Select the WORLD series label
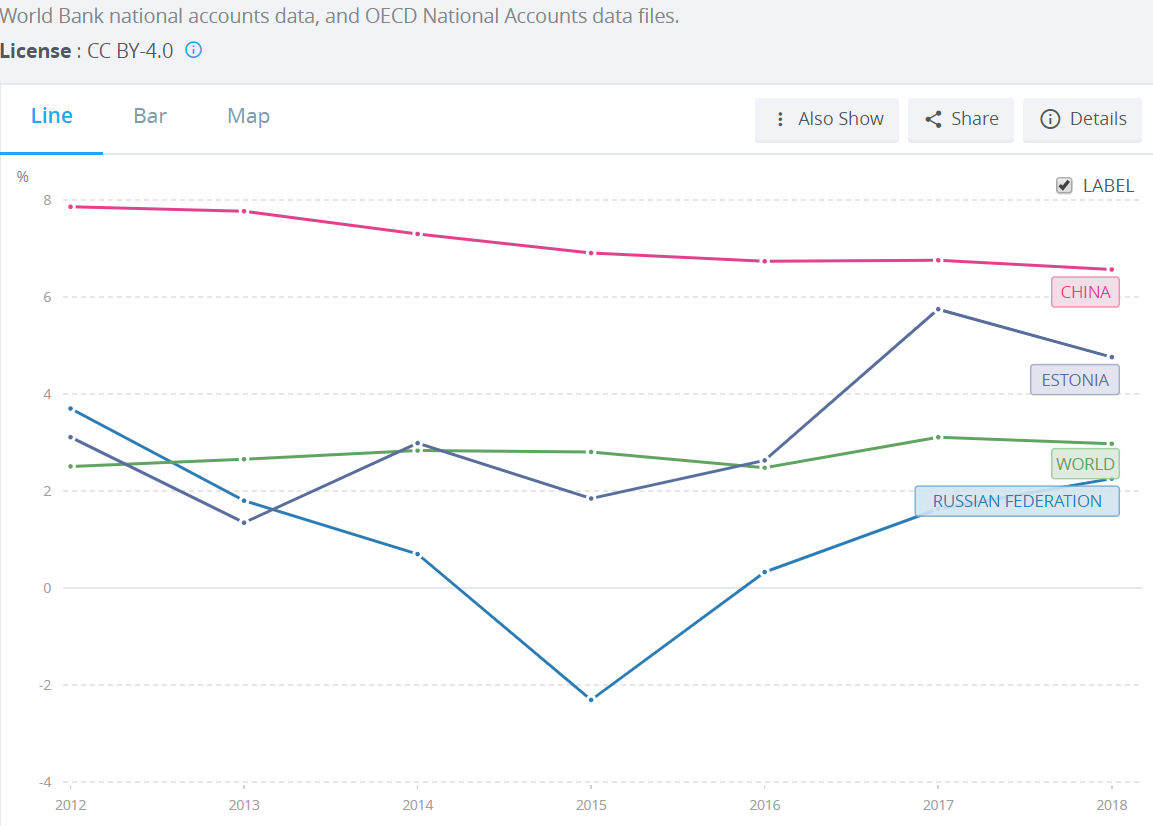 coord(1085,464)
